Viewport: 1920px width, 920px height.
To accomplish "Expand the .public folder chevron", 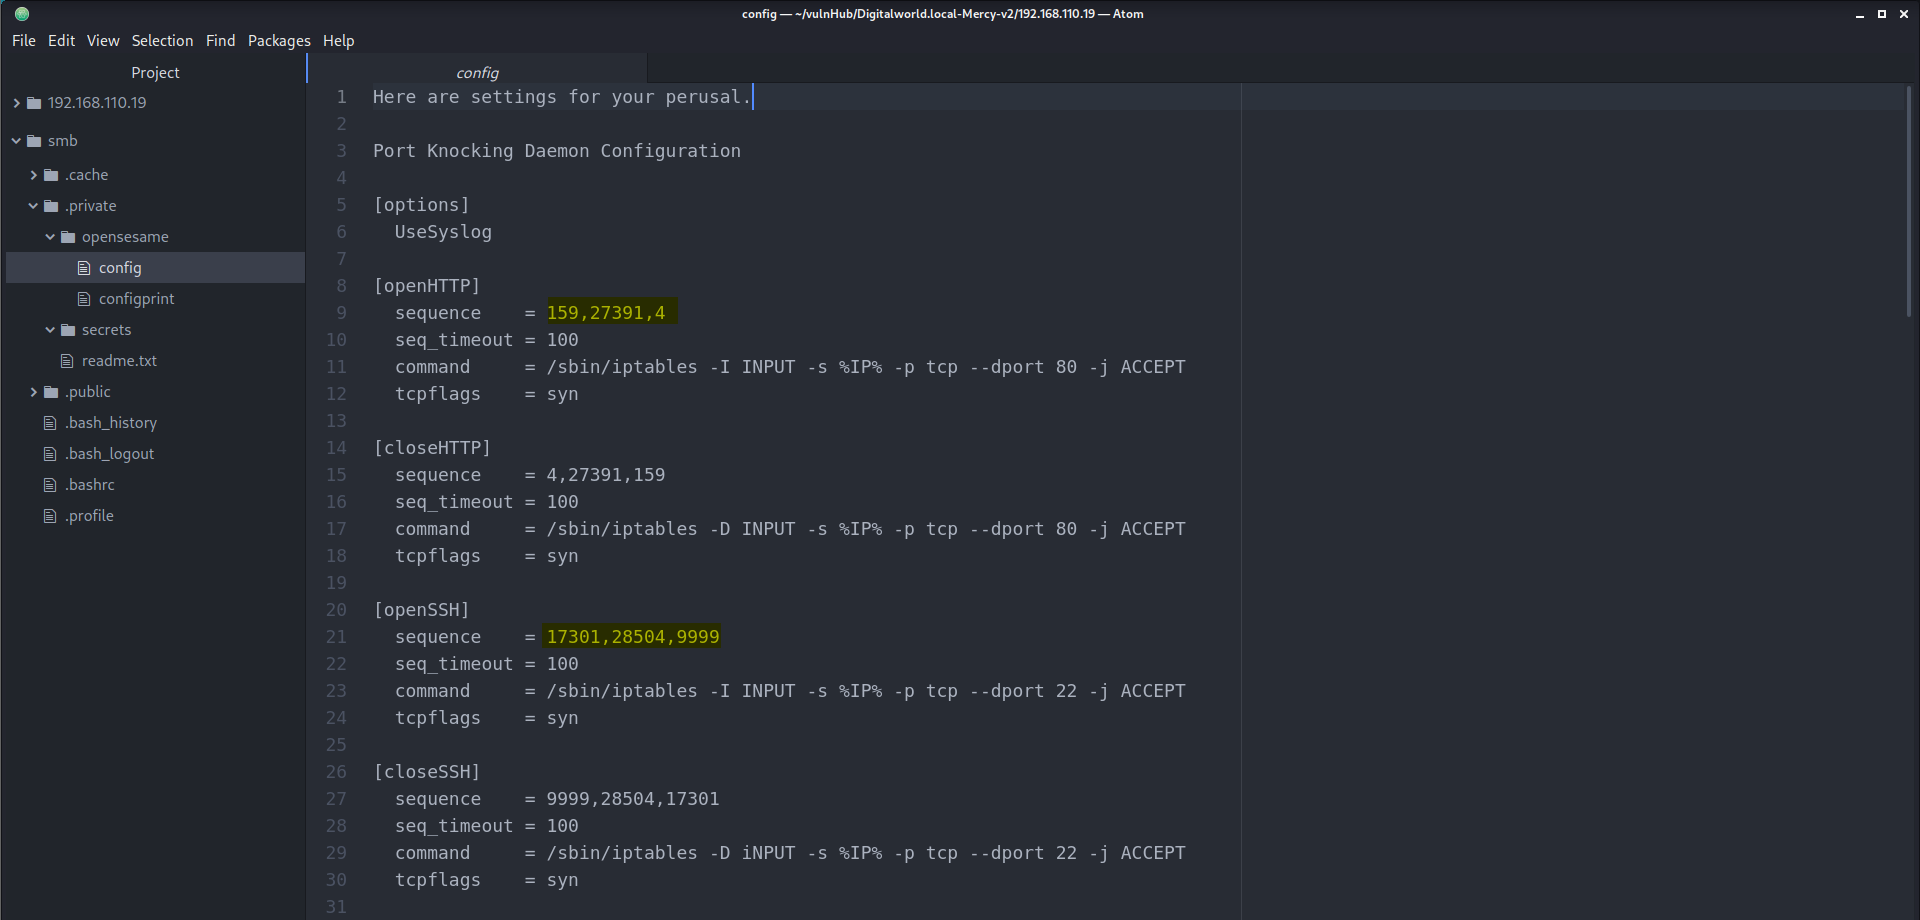I will 33,392.
